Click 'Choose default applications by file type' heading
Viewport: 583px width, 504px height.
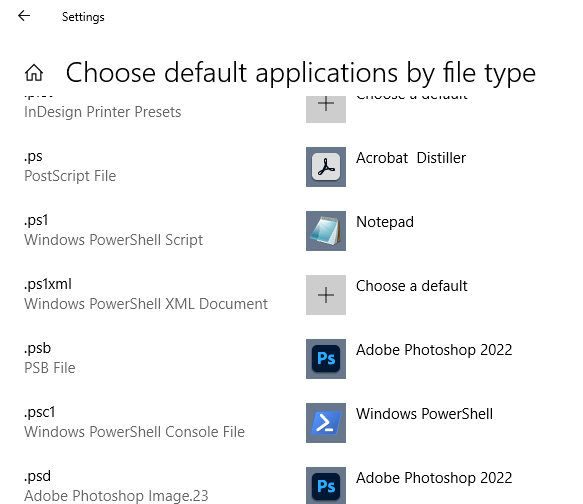[300, 73]
